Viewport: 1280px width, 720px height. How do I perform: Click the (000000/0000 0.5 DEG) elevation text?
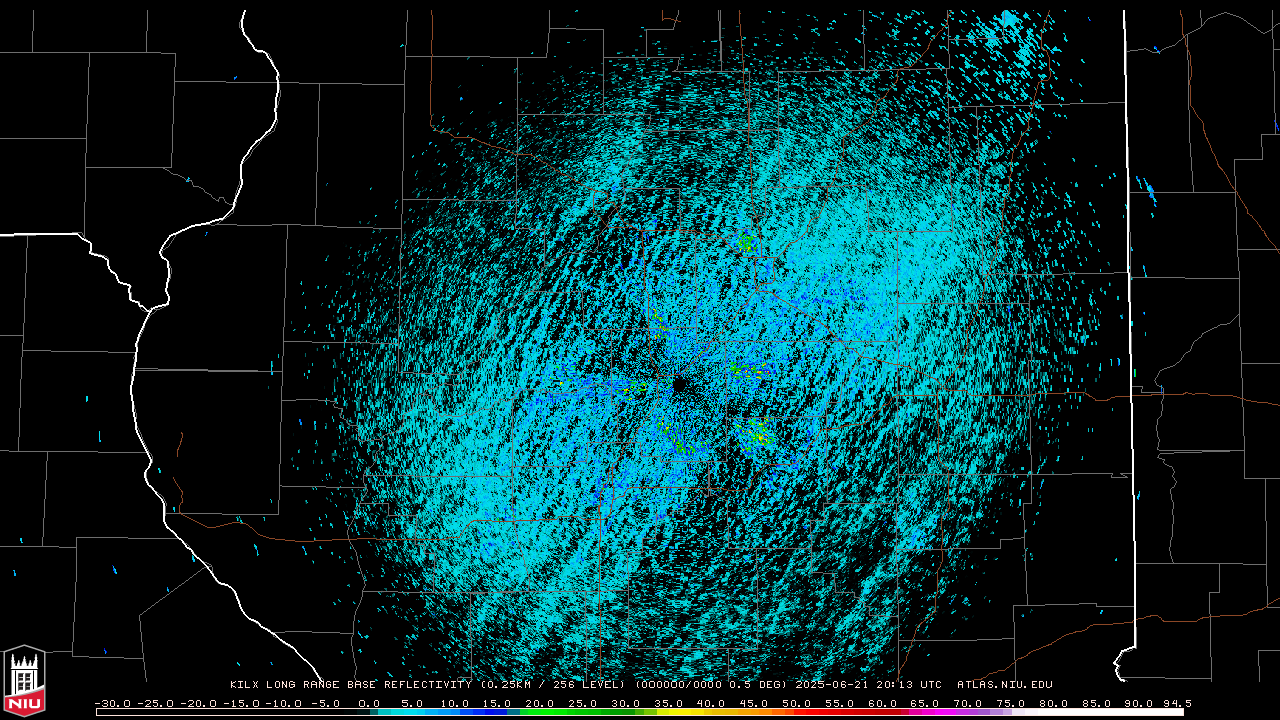(711, 685)
